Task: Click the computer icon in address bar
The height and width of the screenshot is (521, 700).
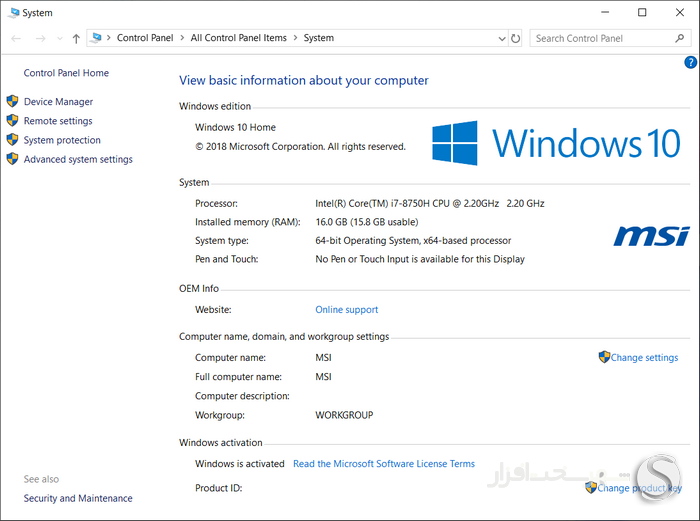Action: (96, 38)
